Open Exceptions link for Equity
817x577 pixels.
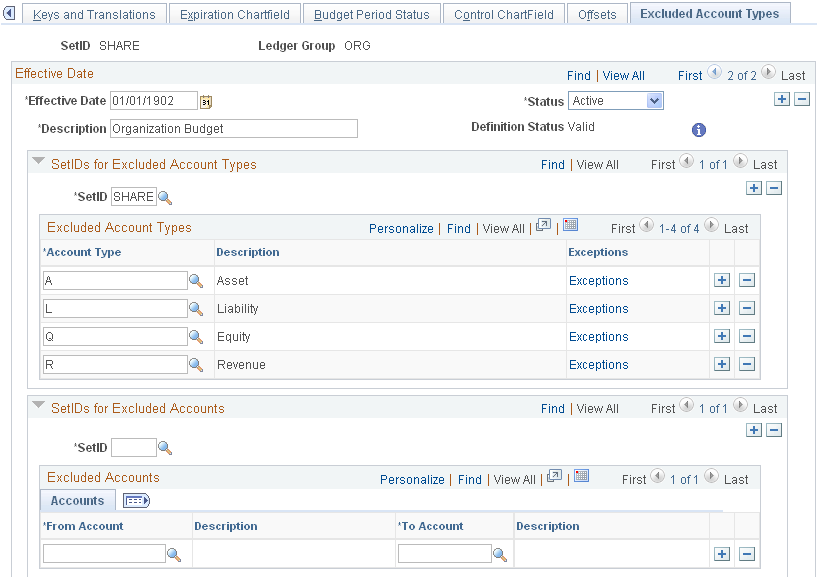pyautogui.click(x=599, y=337)
